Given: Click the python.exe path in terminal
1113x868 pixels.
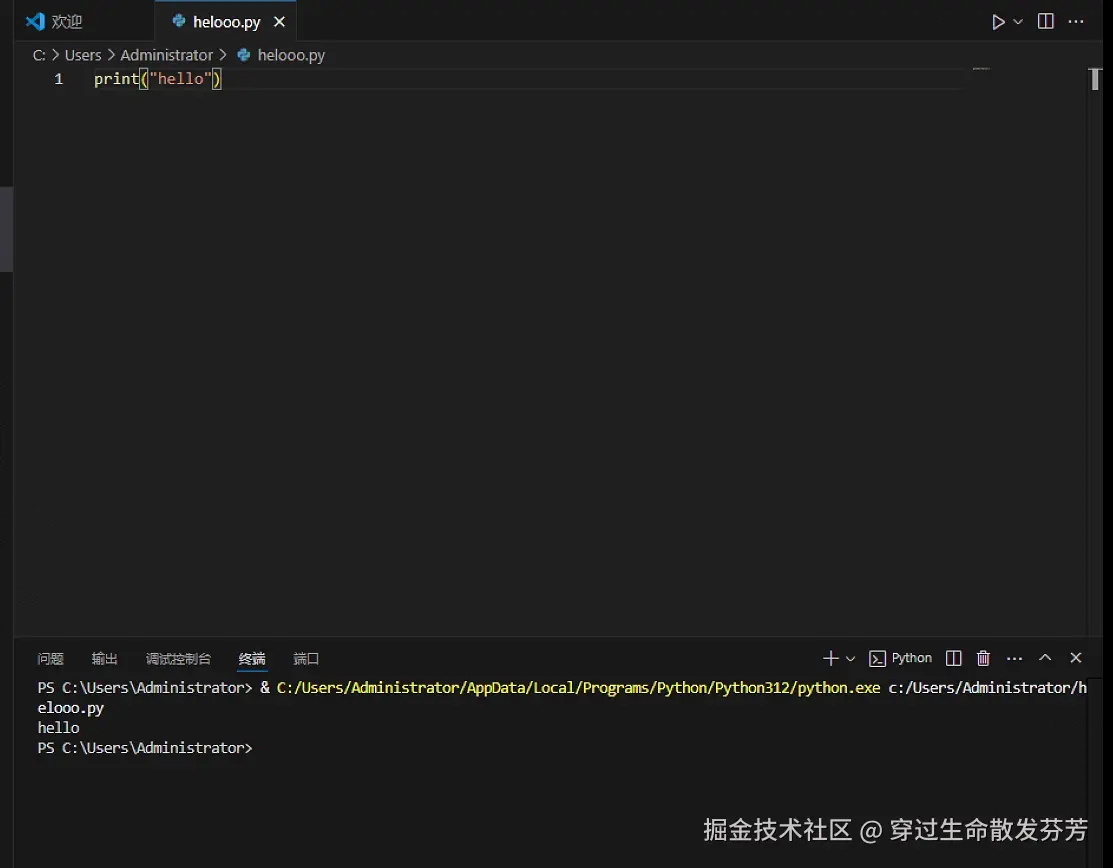Looking at the screenshot, I should click(x=579, y=688).
